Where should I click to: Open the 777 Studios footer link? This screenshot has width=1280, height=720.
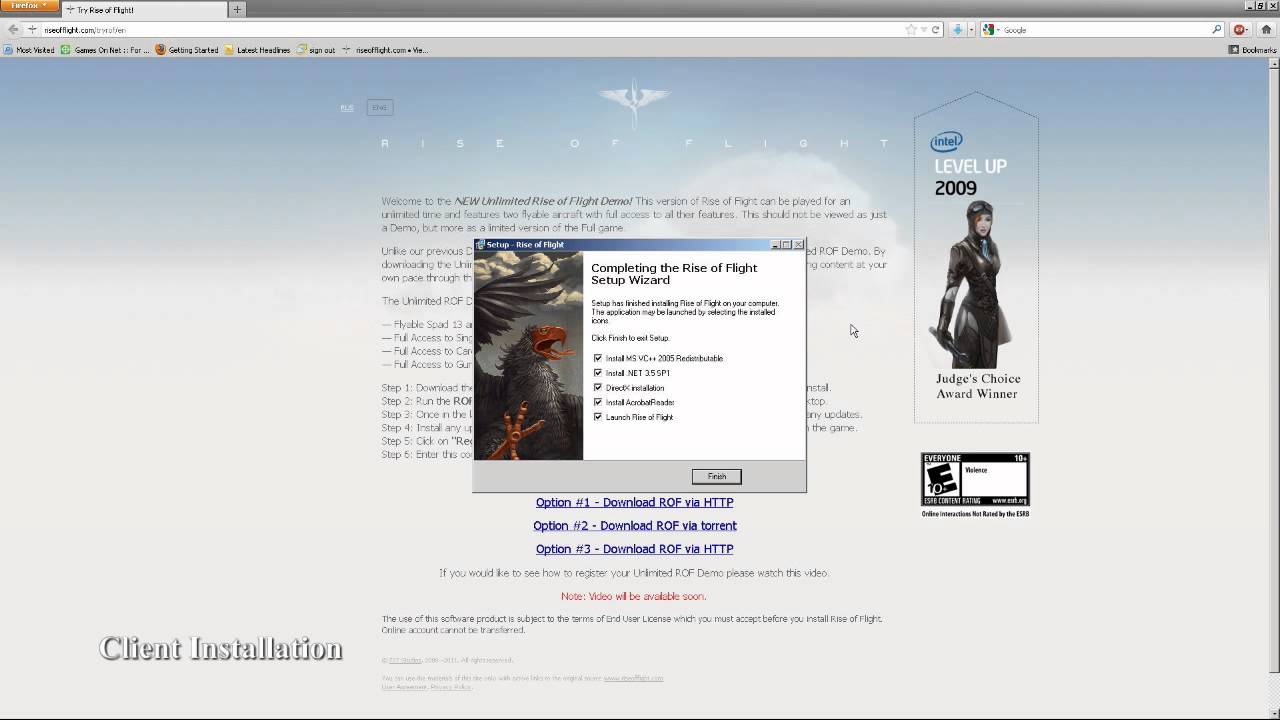pos(405,660)
